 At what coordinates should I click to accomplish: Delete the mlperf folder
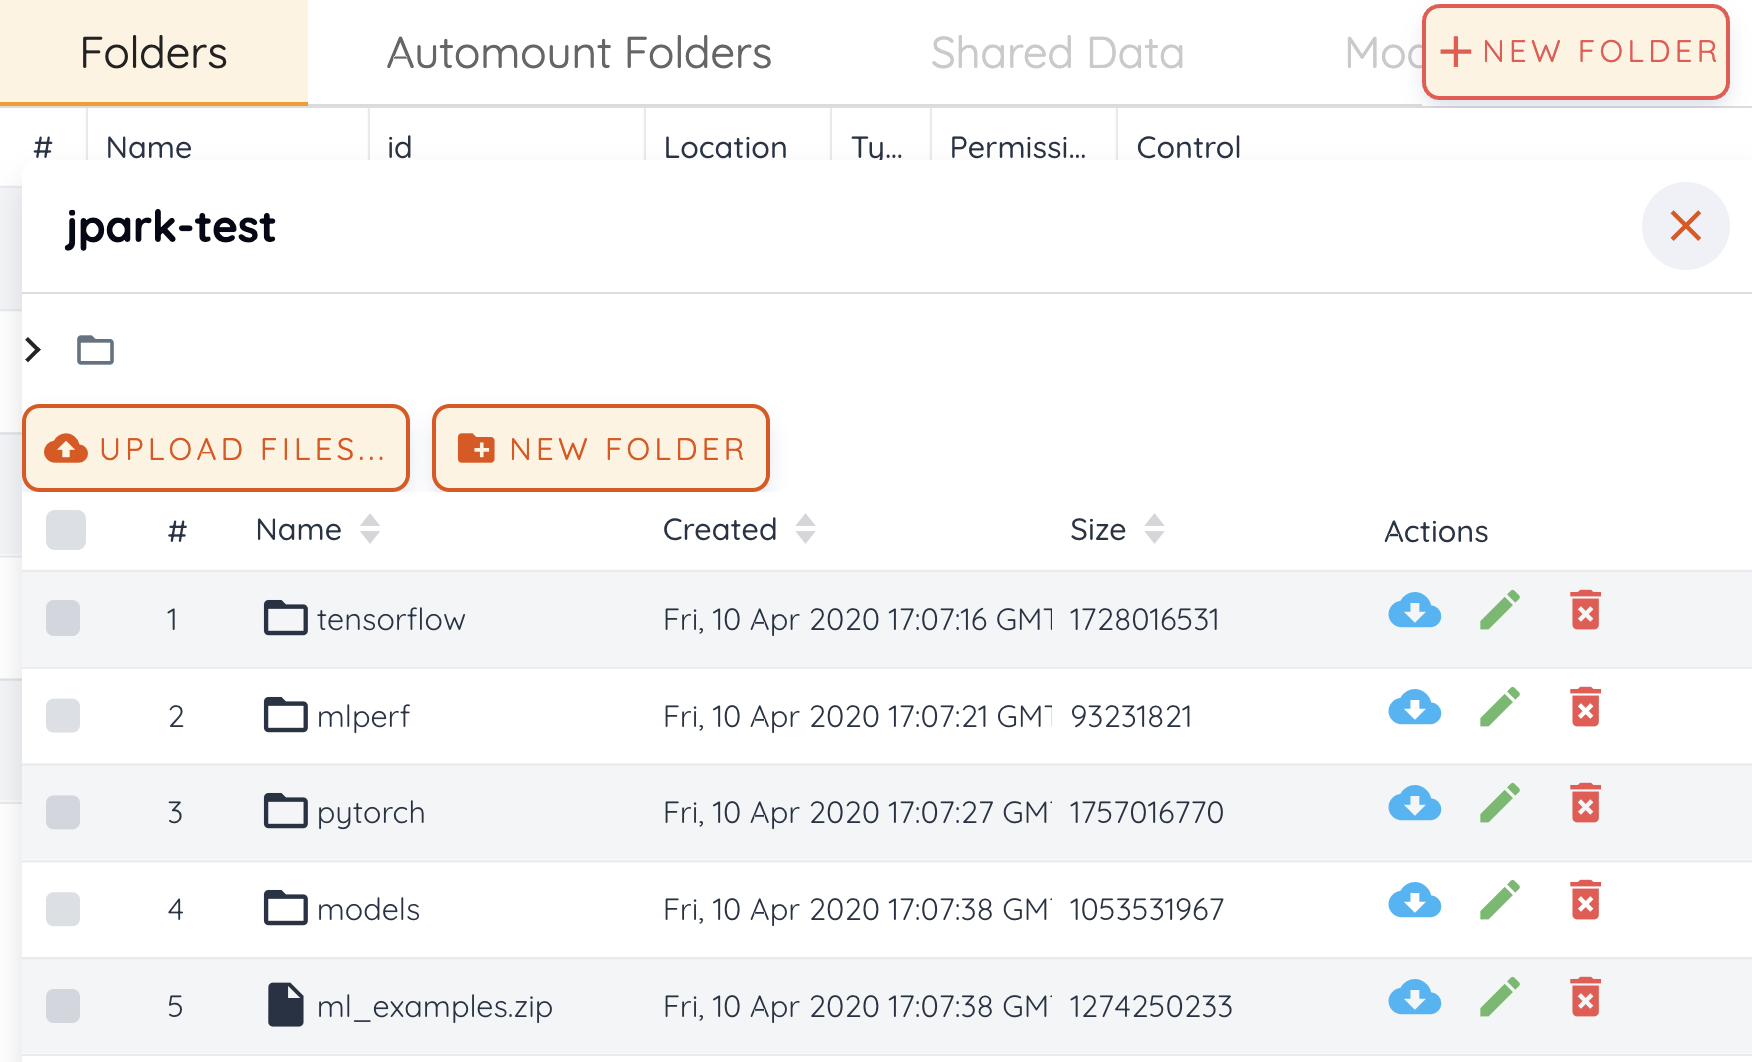click(1585, 707)
